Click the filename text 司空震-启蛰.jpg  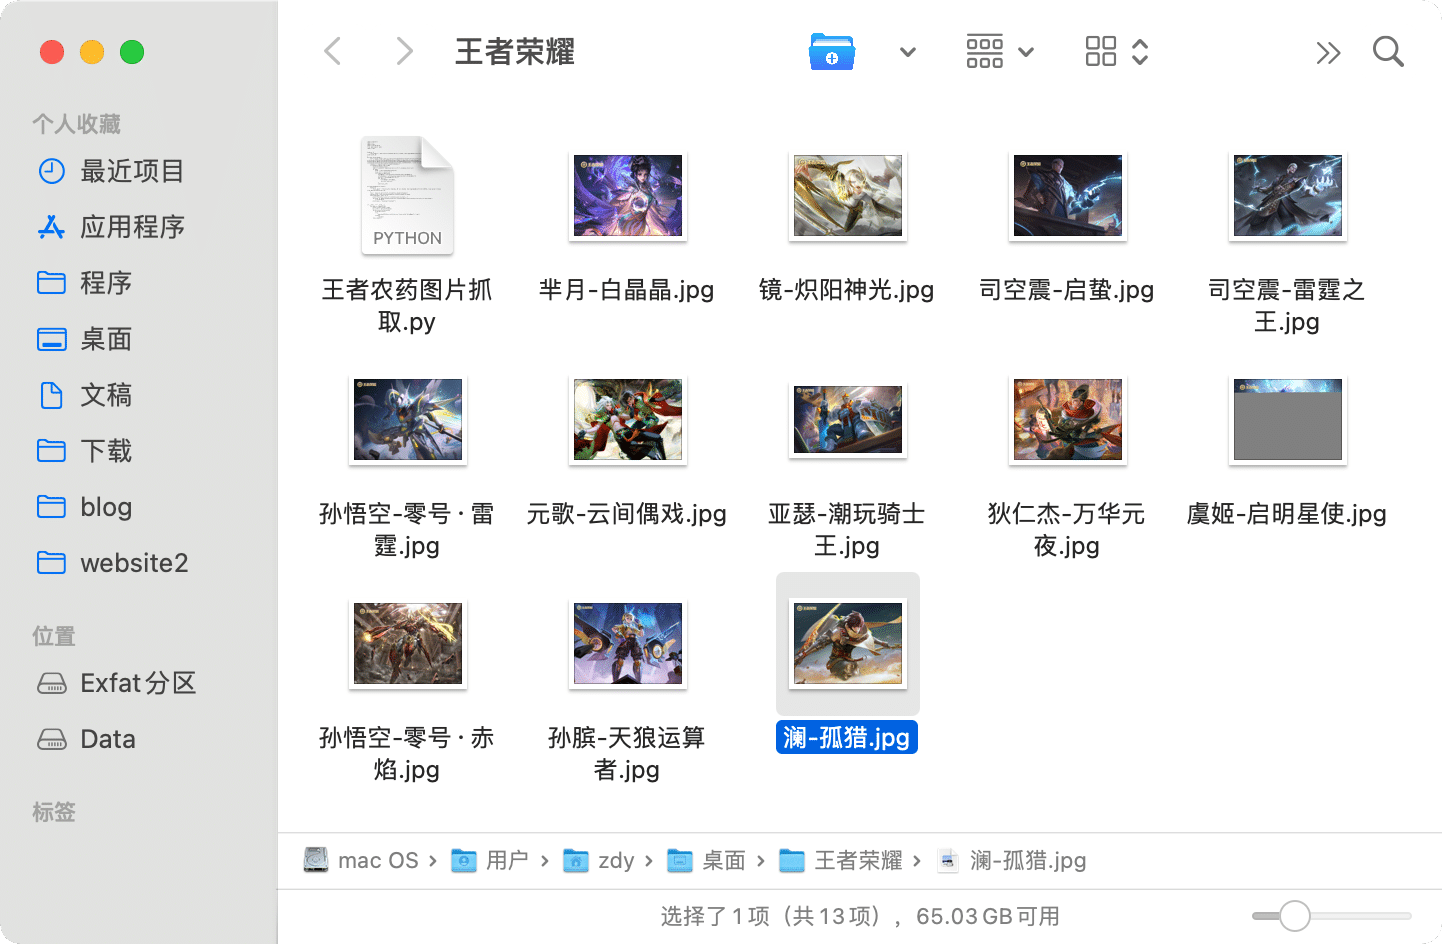click(x=1067, y=290)
